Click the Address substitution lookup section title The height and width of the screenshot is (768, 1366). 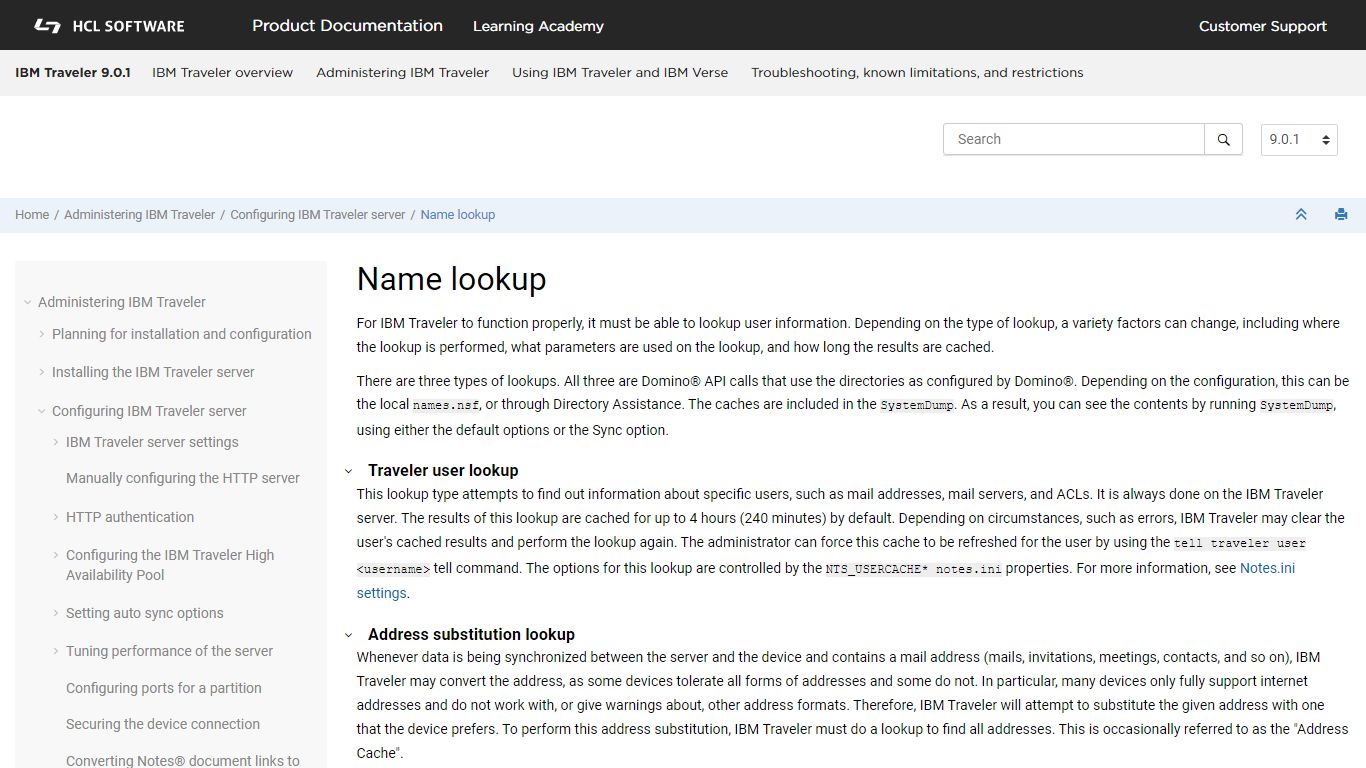[471, 634]
